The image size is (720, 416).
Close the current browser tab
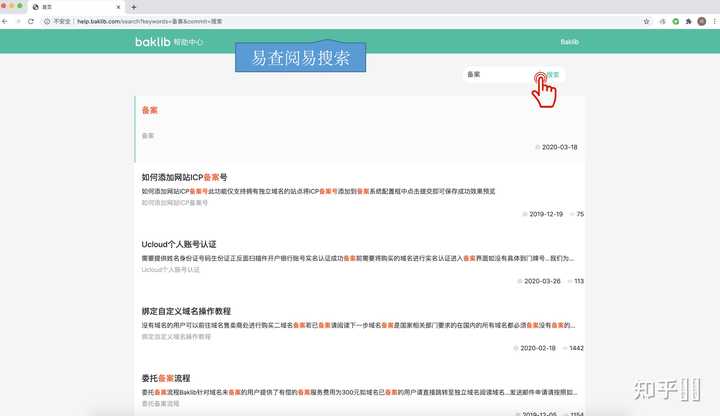click(118, 7)
